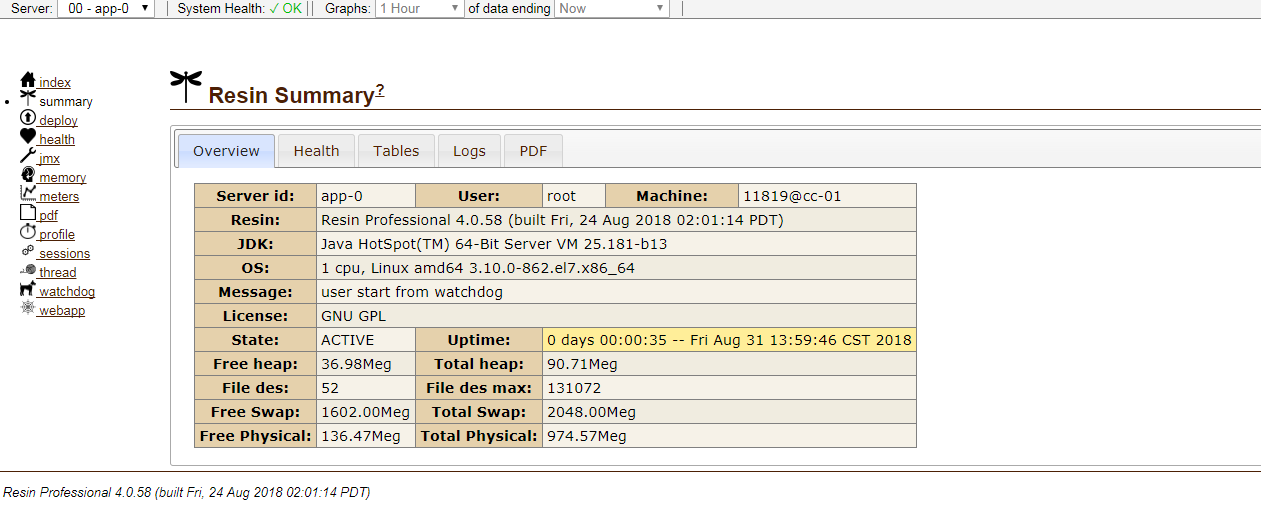Click the System Health OK status

[286, 8]
